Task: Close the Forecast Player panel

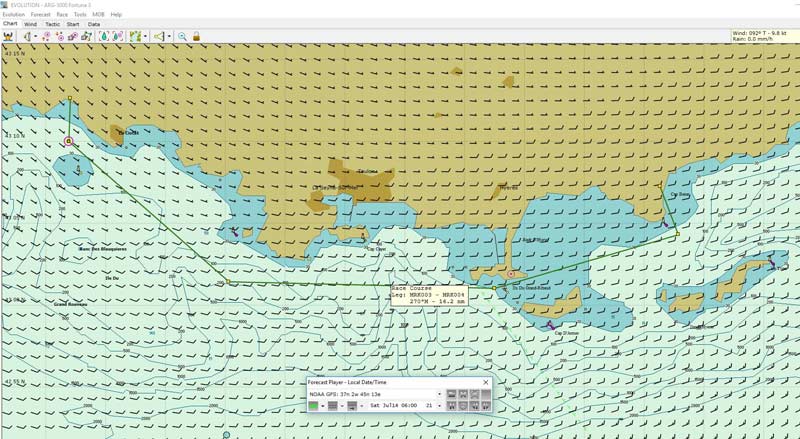Action: [x=486, y=382]
